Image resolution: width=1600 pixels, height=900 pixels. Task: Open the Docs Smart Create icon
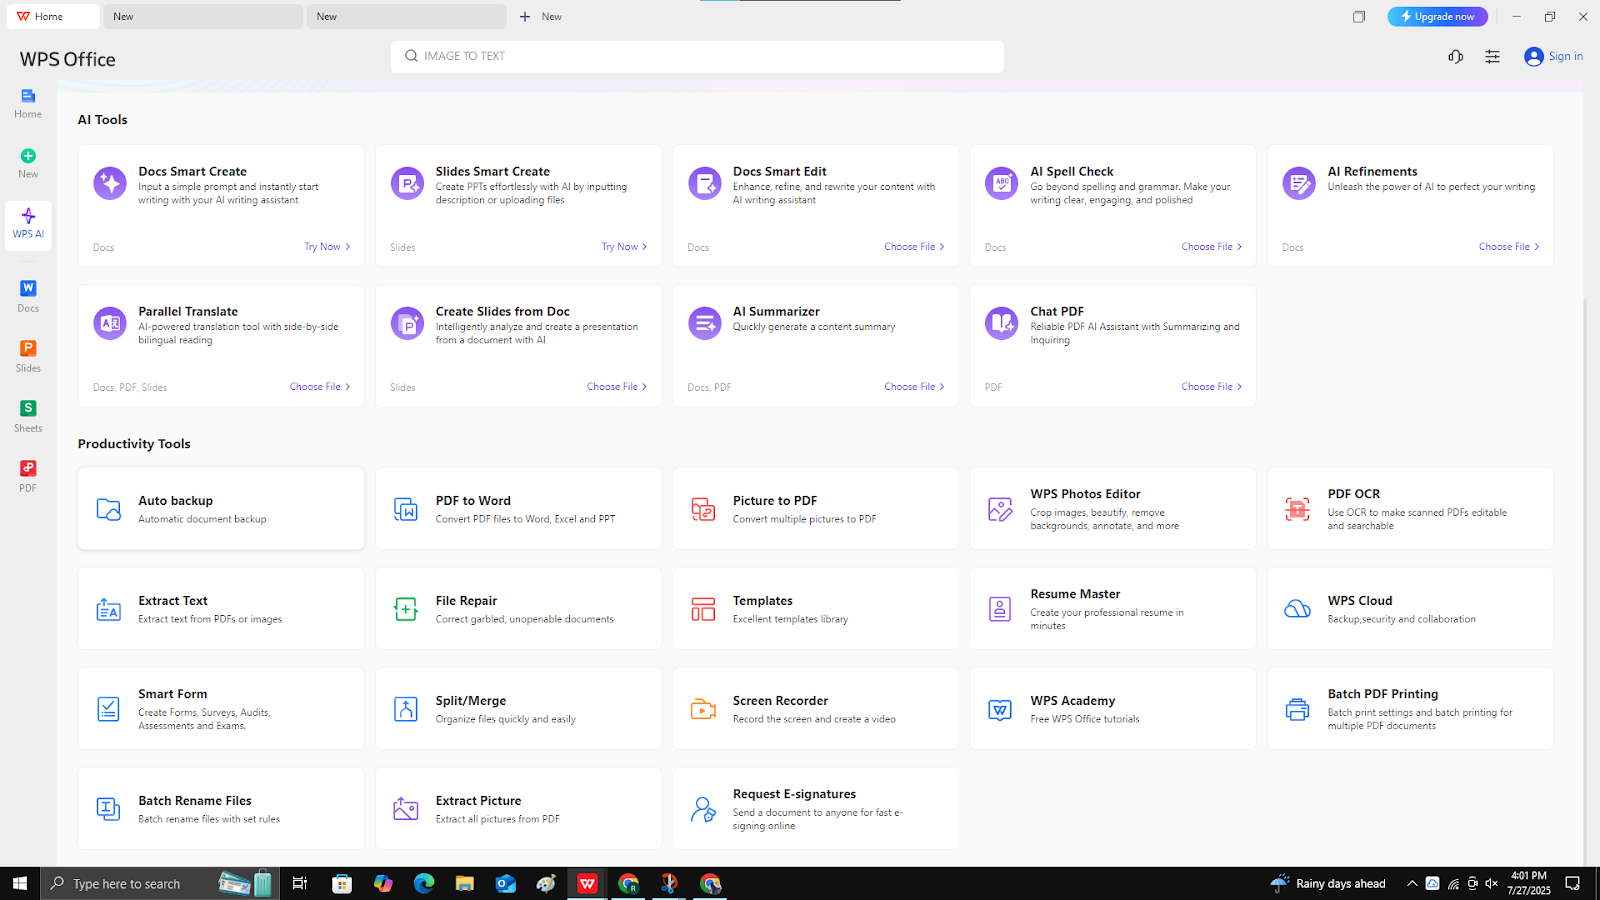109,184
